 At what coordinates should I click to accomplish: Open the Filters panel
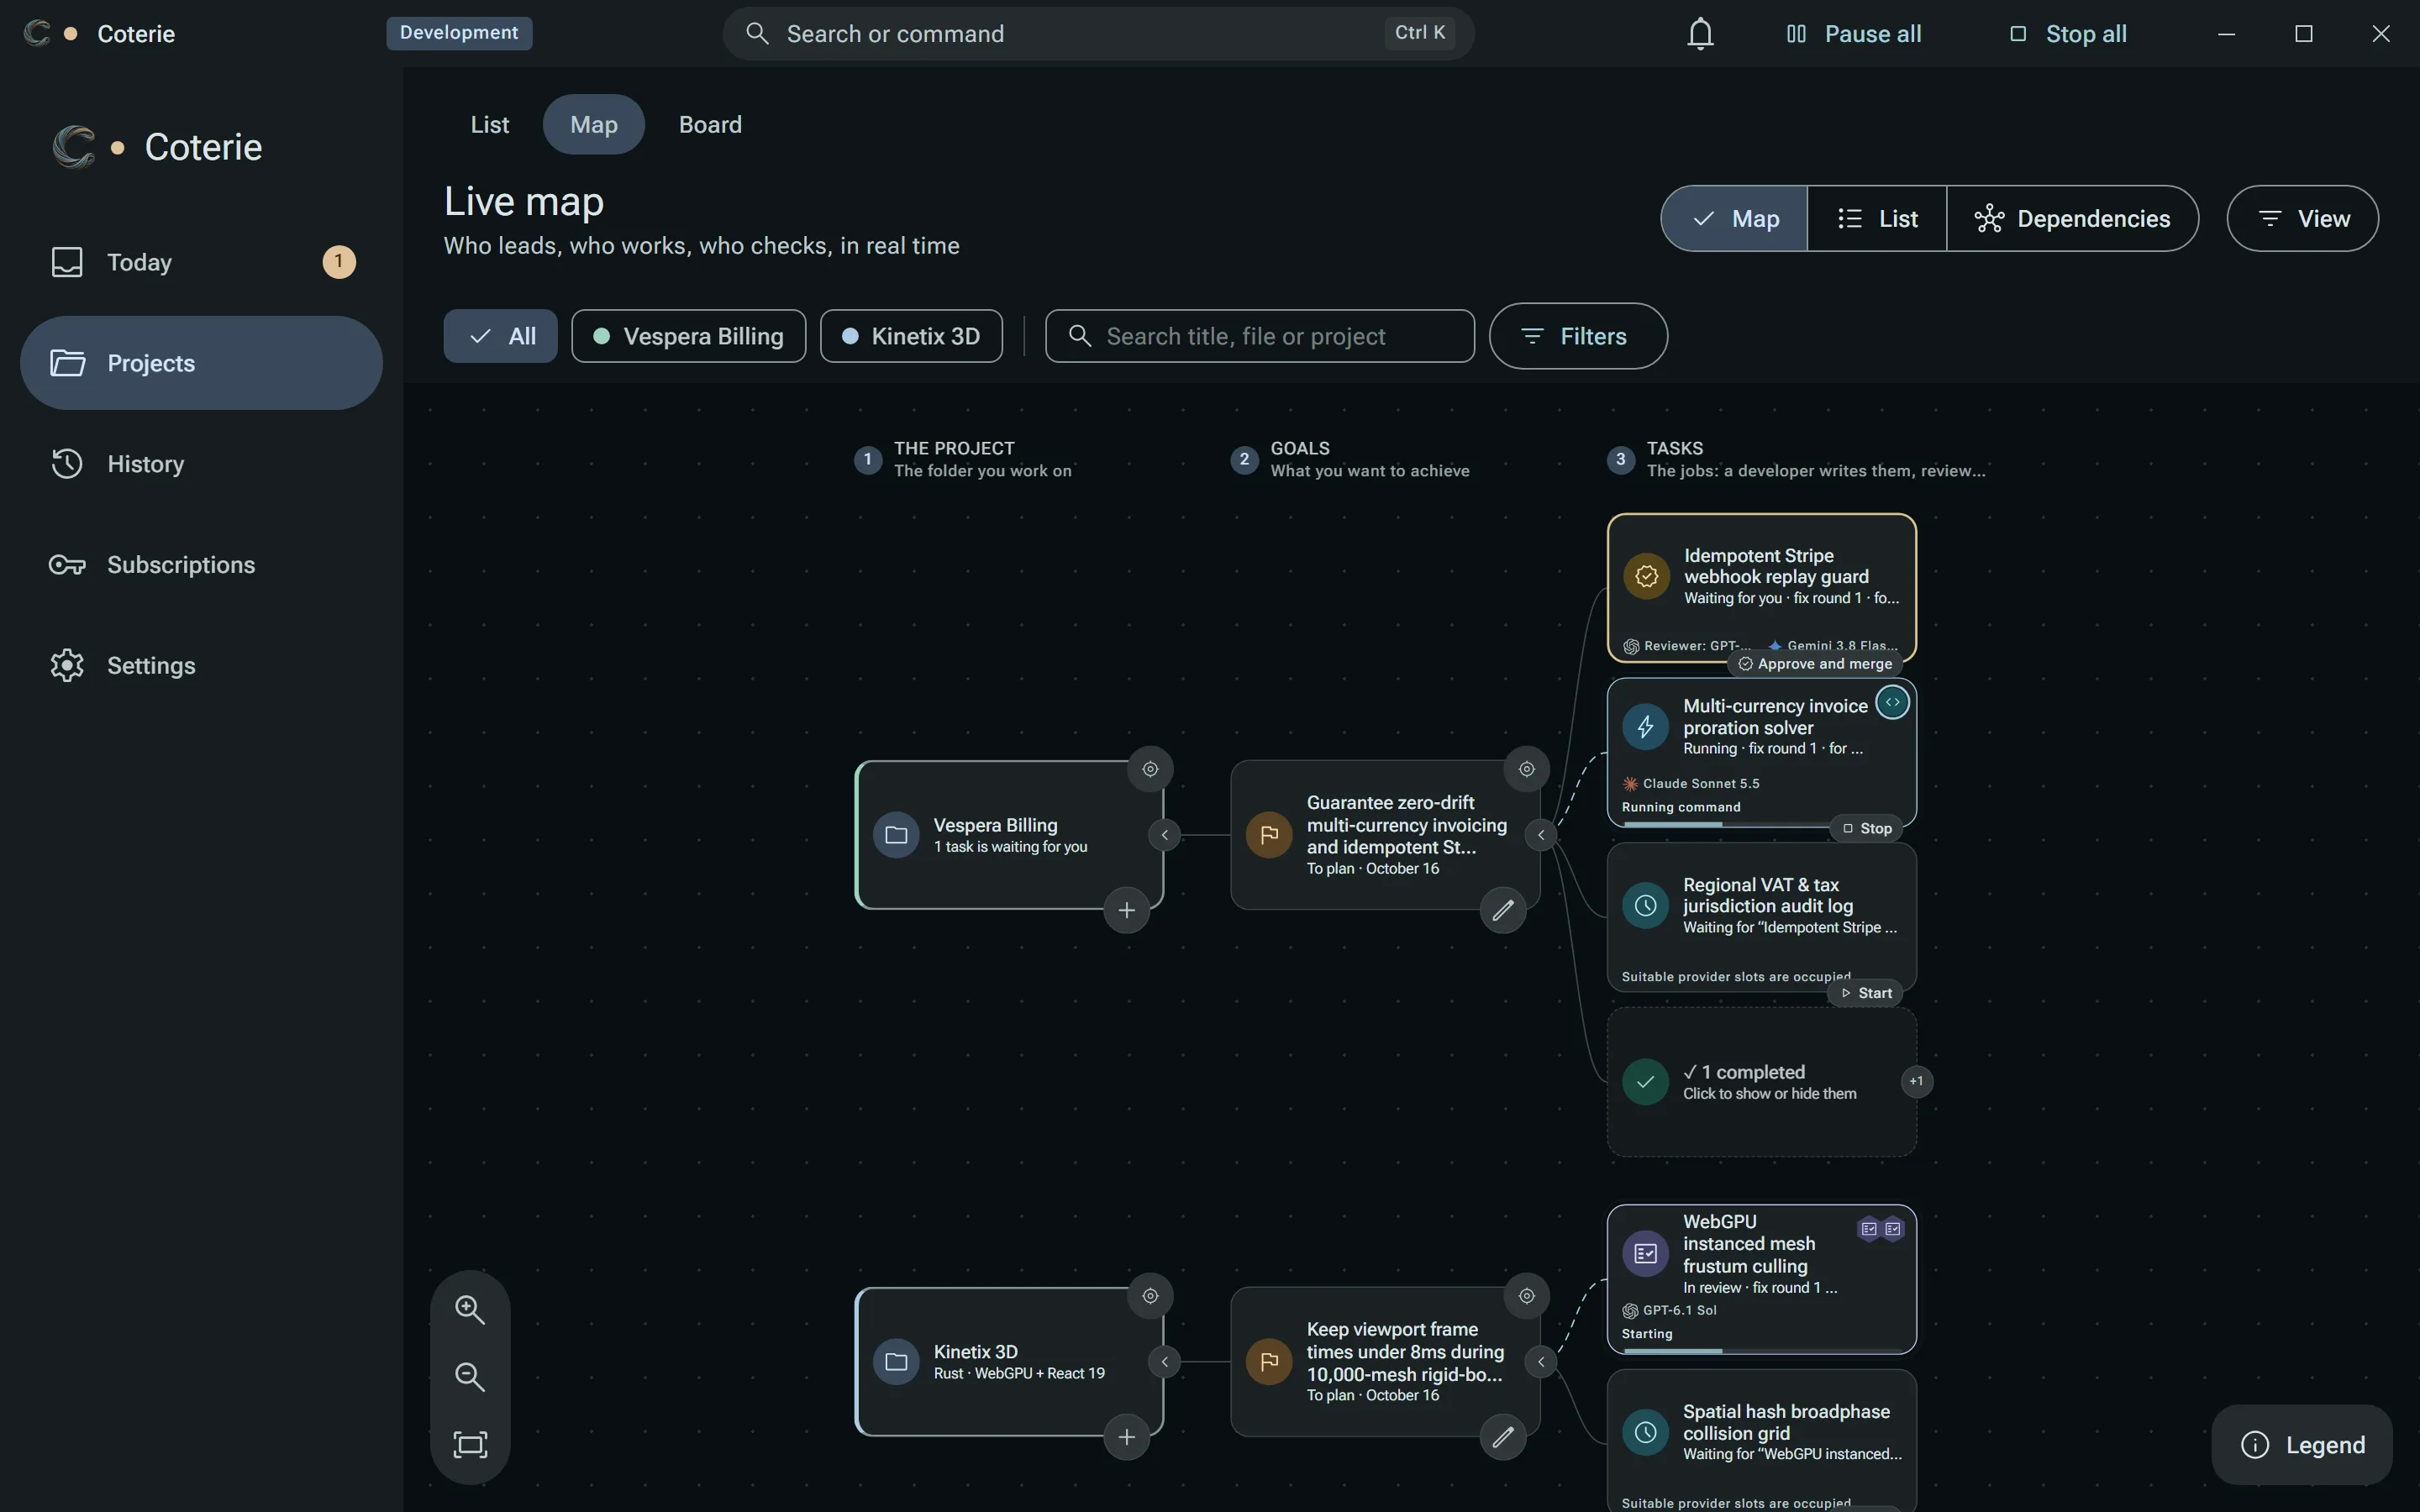pyautogui.click(x=1578, y=336)
